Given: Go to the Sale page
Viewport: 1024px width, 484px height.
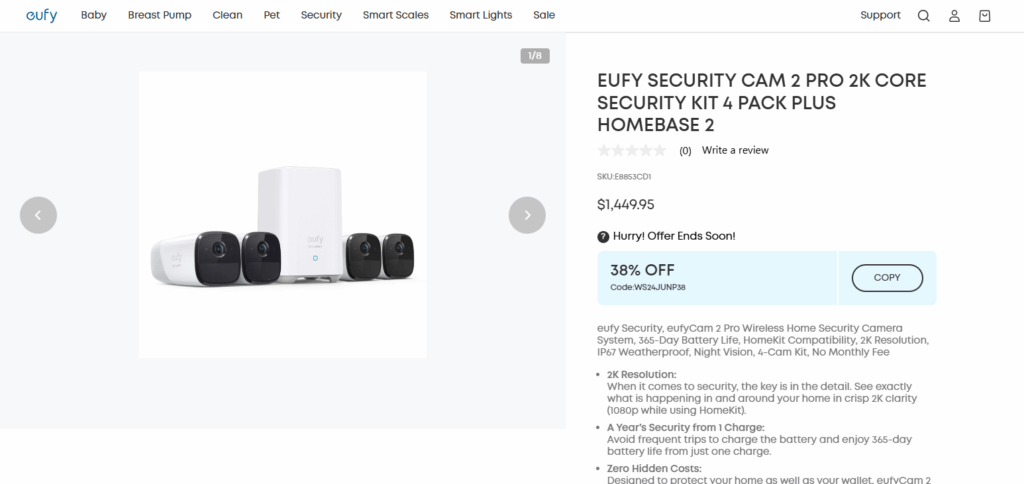Looking at the screenshot, I should (544, 15).
